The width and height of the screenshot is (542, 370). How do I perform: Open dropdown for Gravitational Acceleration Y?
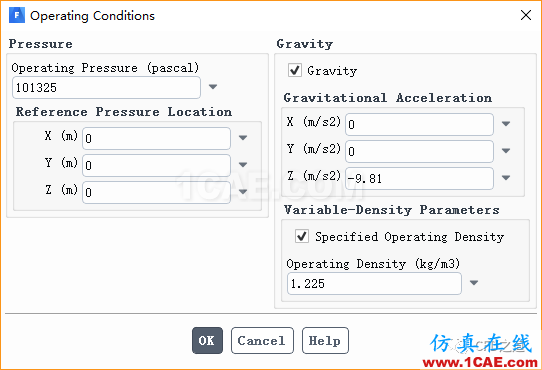click(x=506, y=151)
